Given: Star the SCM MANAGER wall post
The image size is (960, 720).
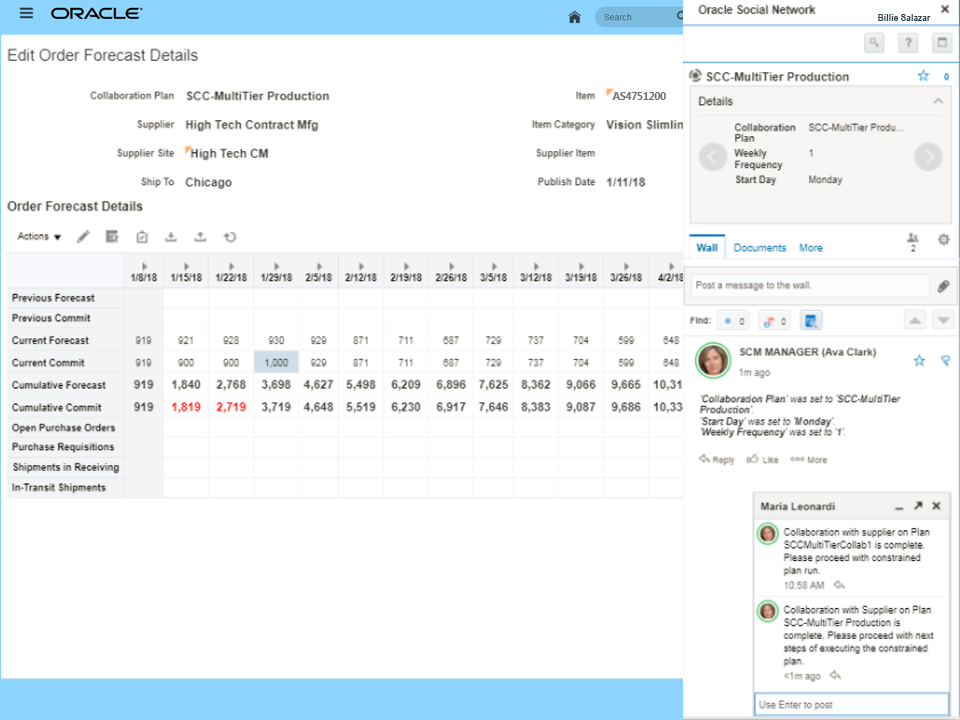Looking at the screenshot, I should tap(919, 361).
